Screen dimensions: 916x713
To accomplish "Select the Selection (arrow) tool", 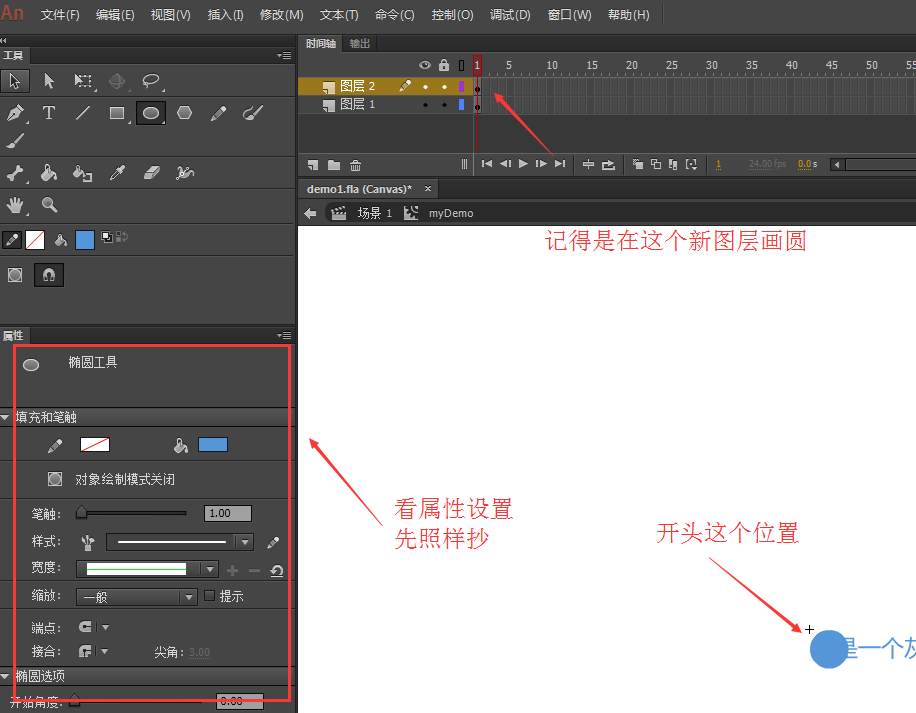I will [15, 81].
